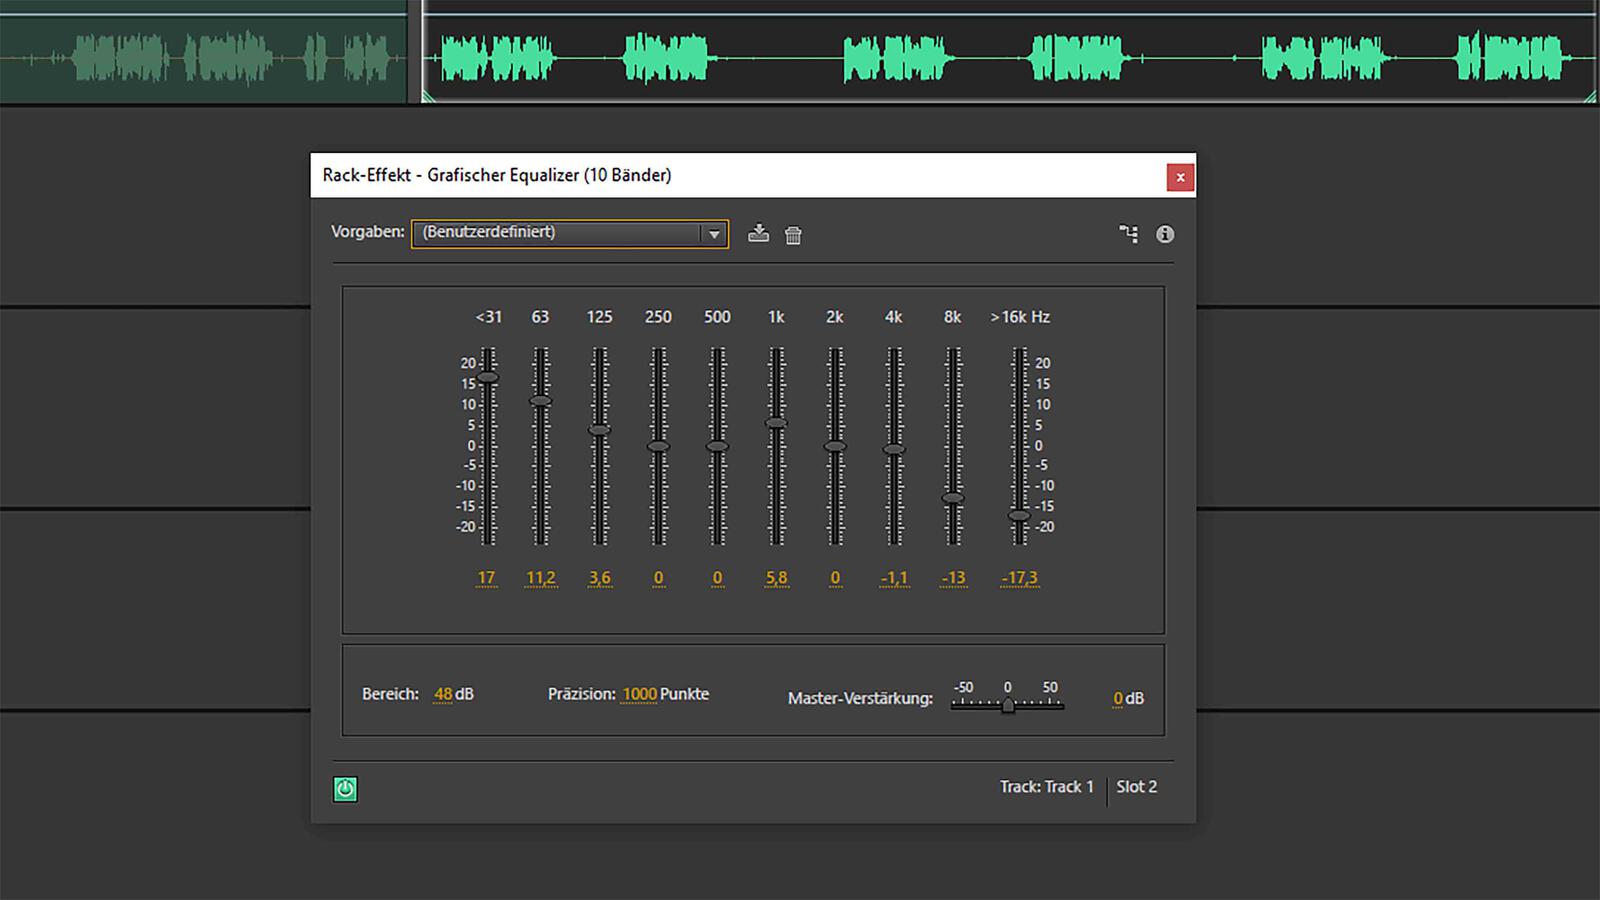Open the effect info icon
1600x900 pixels.
coord(1165,234)
